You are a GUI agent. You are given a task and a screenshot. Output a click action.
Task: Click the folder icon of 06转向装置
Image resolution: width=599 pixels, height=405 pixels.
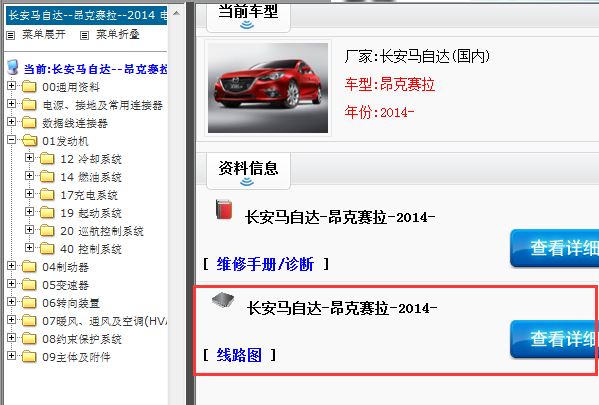pyautogui.click(x=29, y=303)
